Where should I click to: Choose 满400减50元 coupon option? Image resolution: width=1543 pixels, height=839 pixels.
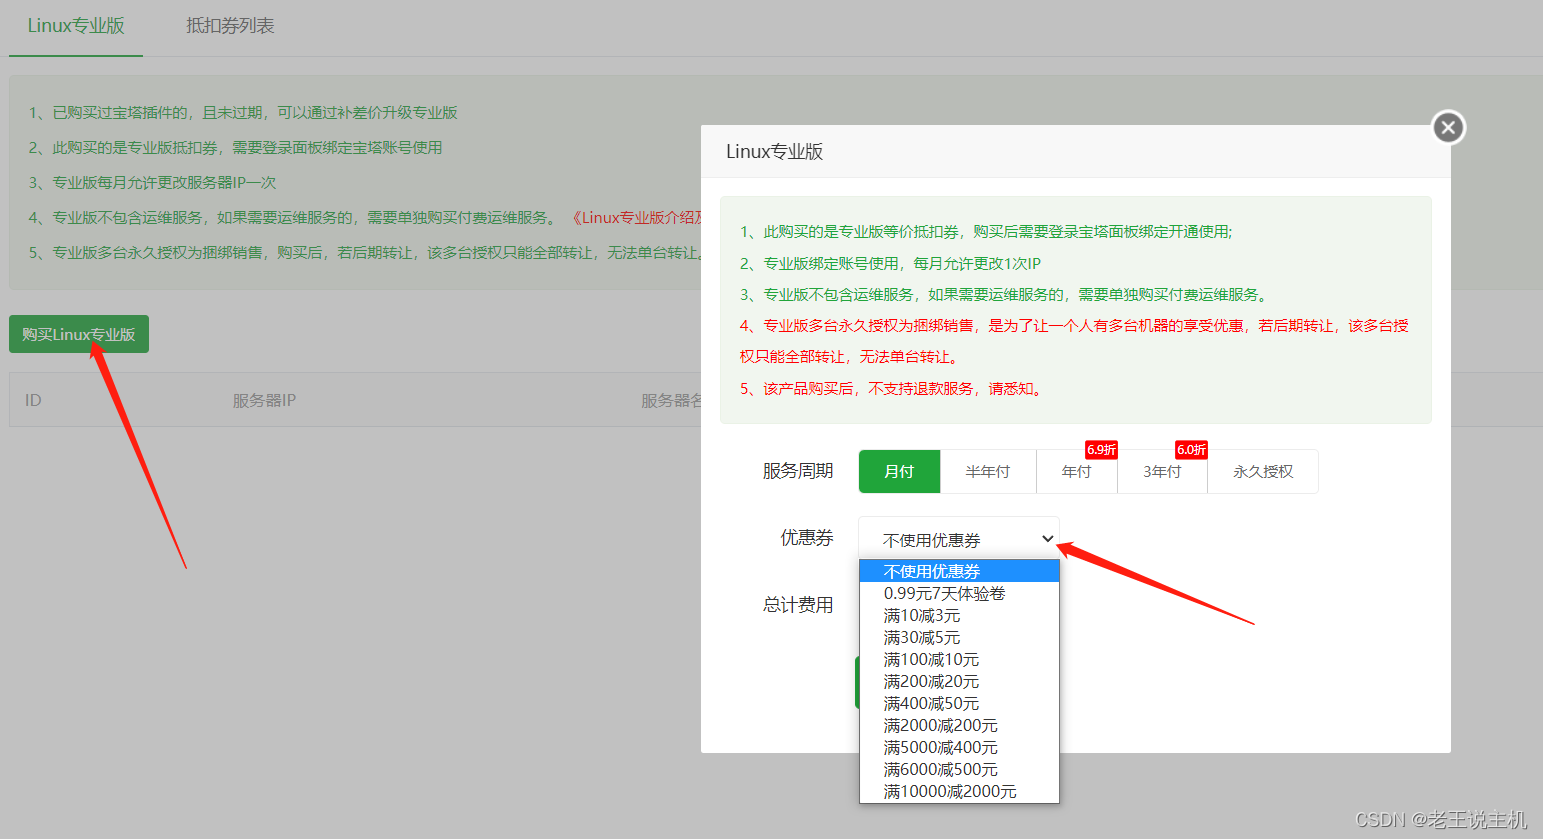coord(959,703)
